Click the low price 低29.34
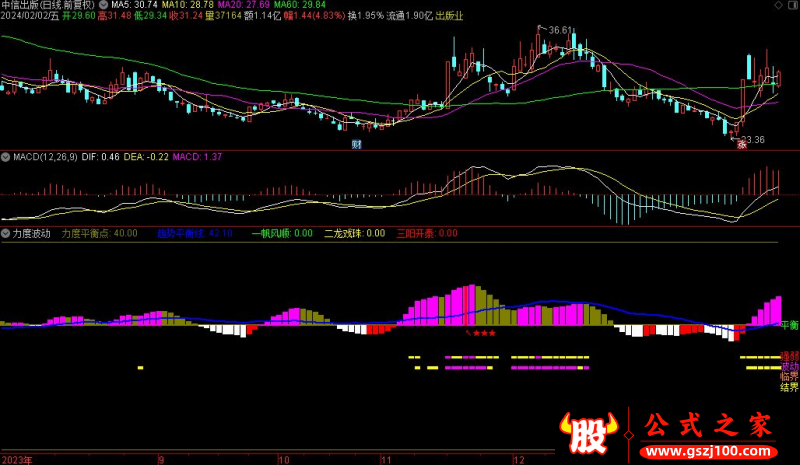 coord(150,16)
